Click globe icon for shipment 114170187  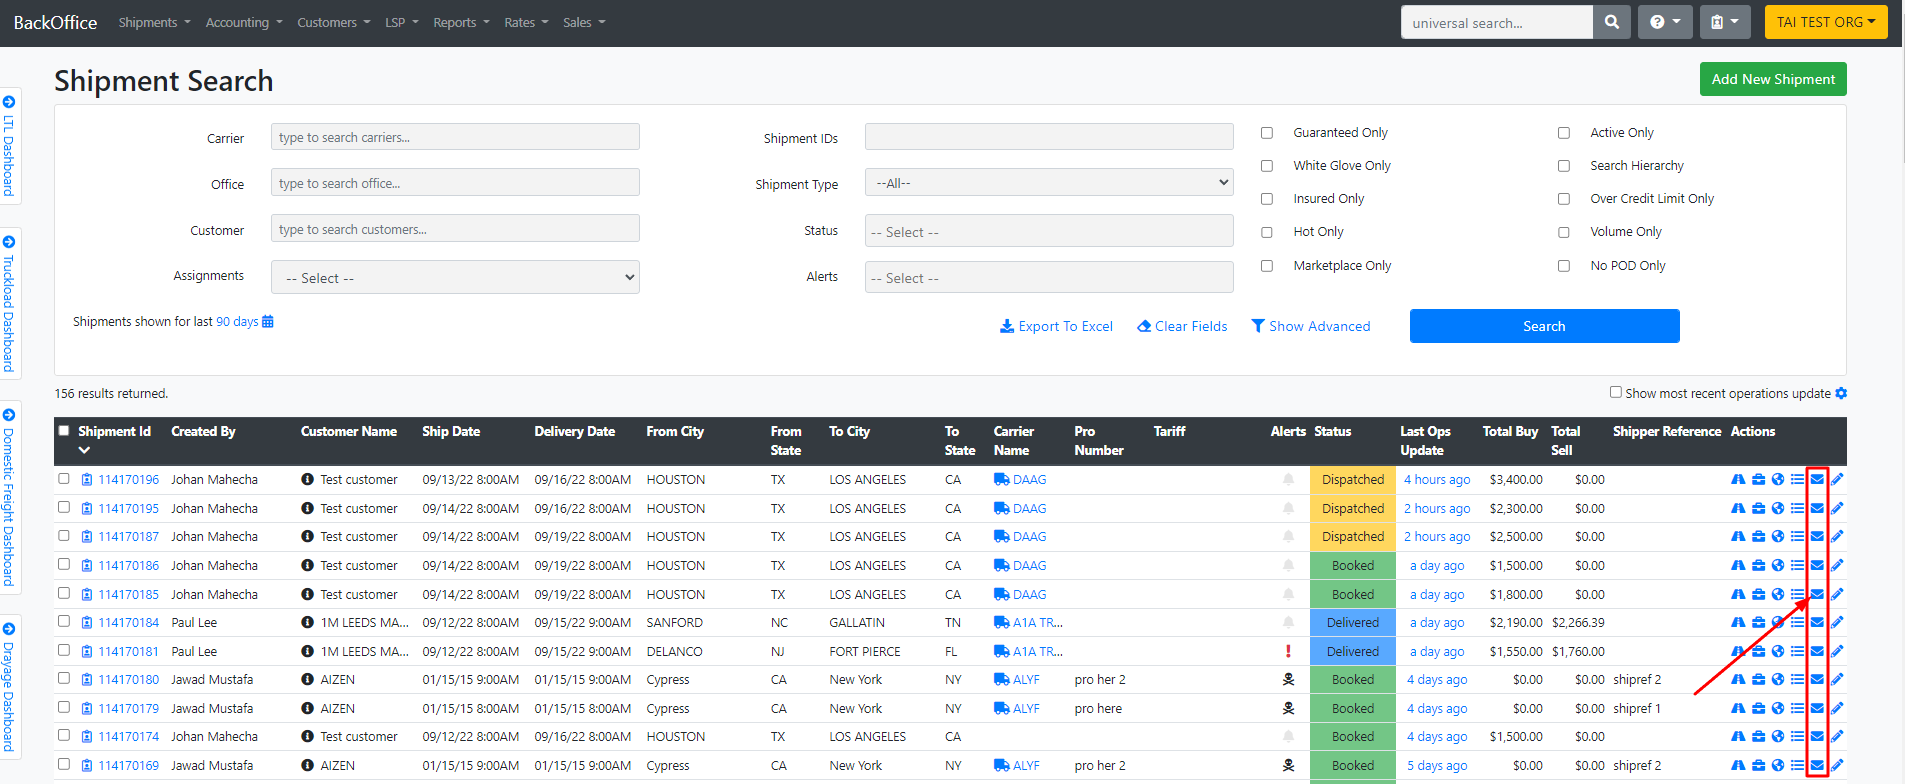pos(1778,537)
